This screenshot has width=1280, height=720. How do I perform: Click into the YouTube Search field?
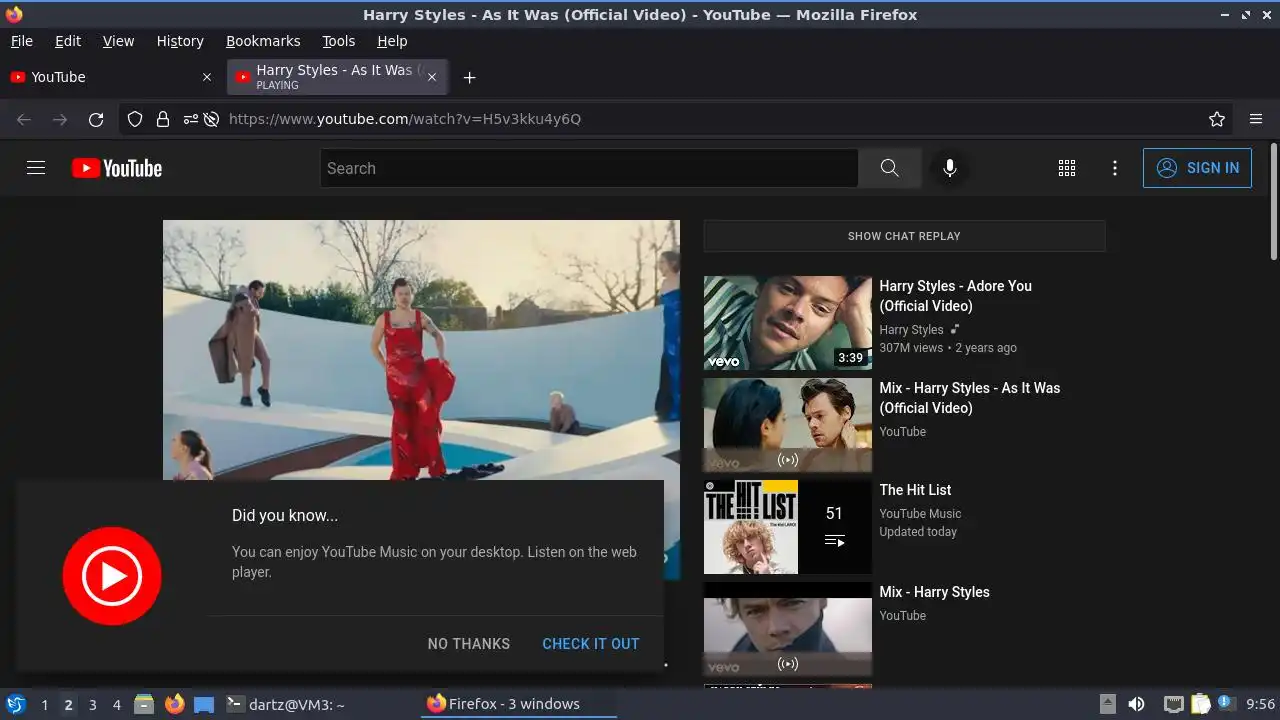pos(589,168)
